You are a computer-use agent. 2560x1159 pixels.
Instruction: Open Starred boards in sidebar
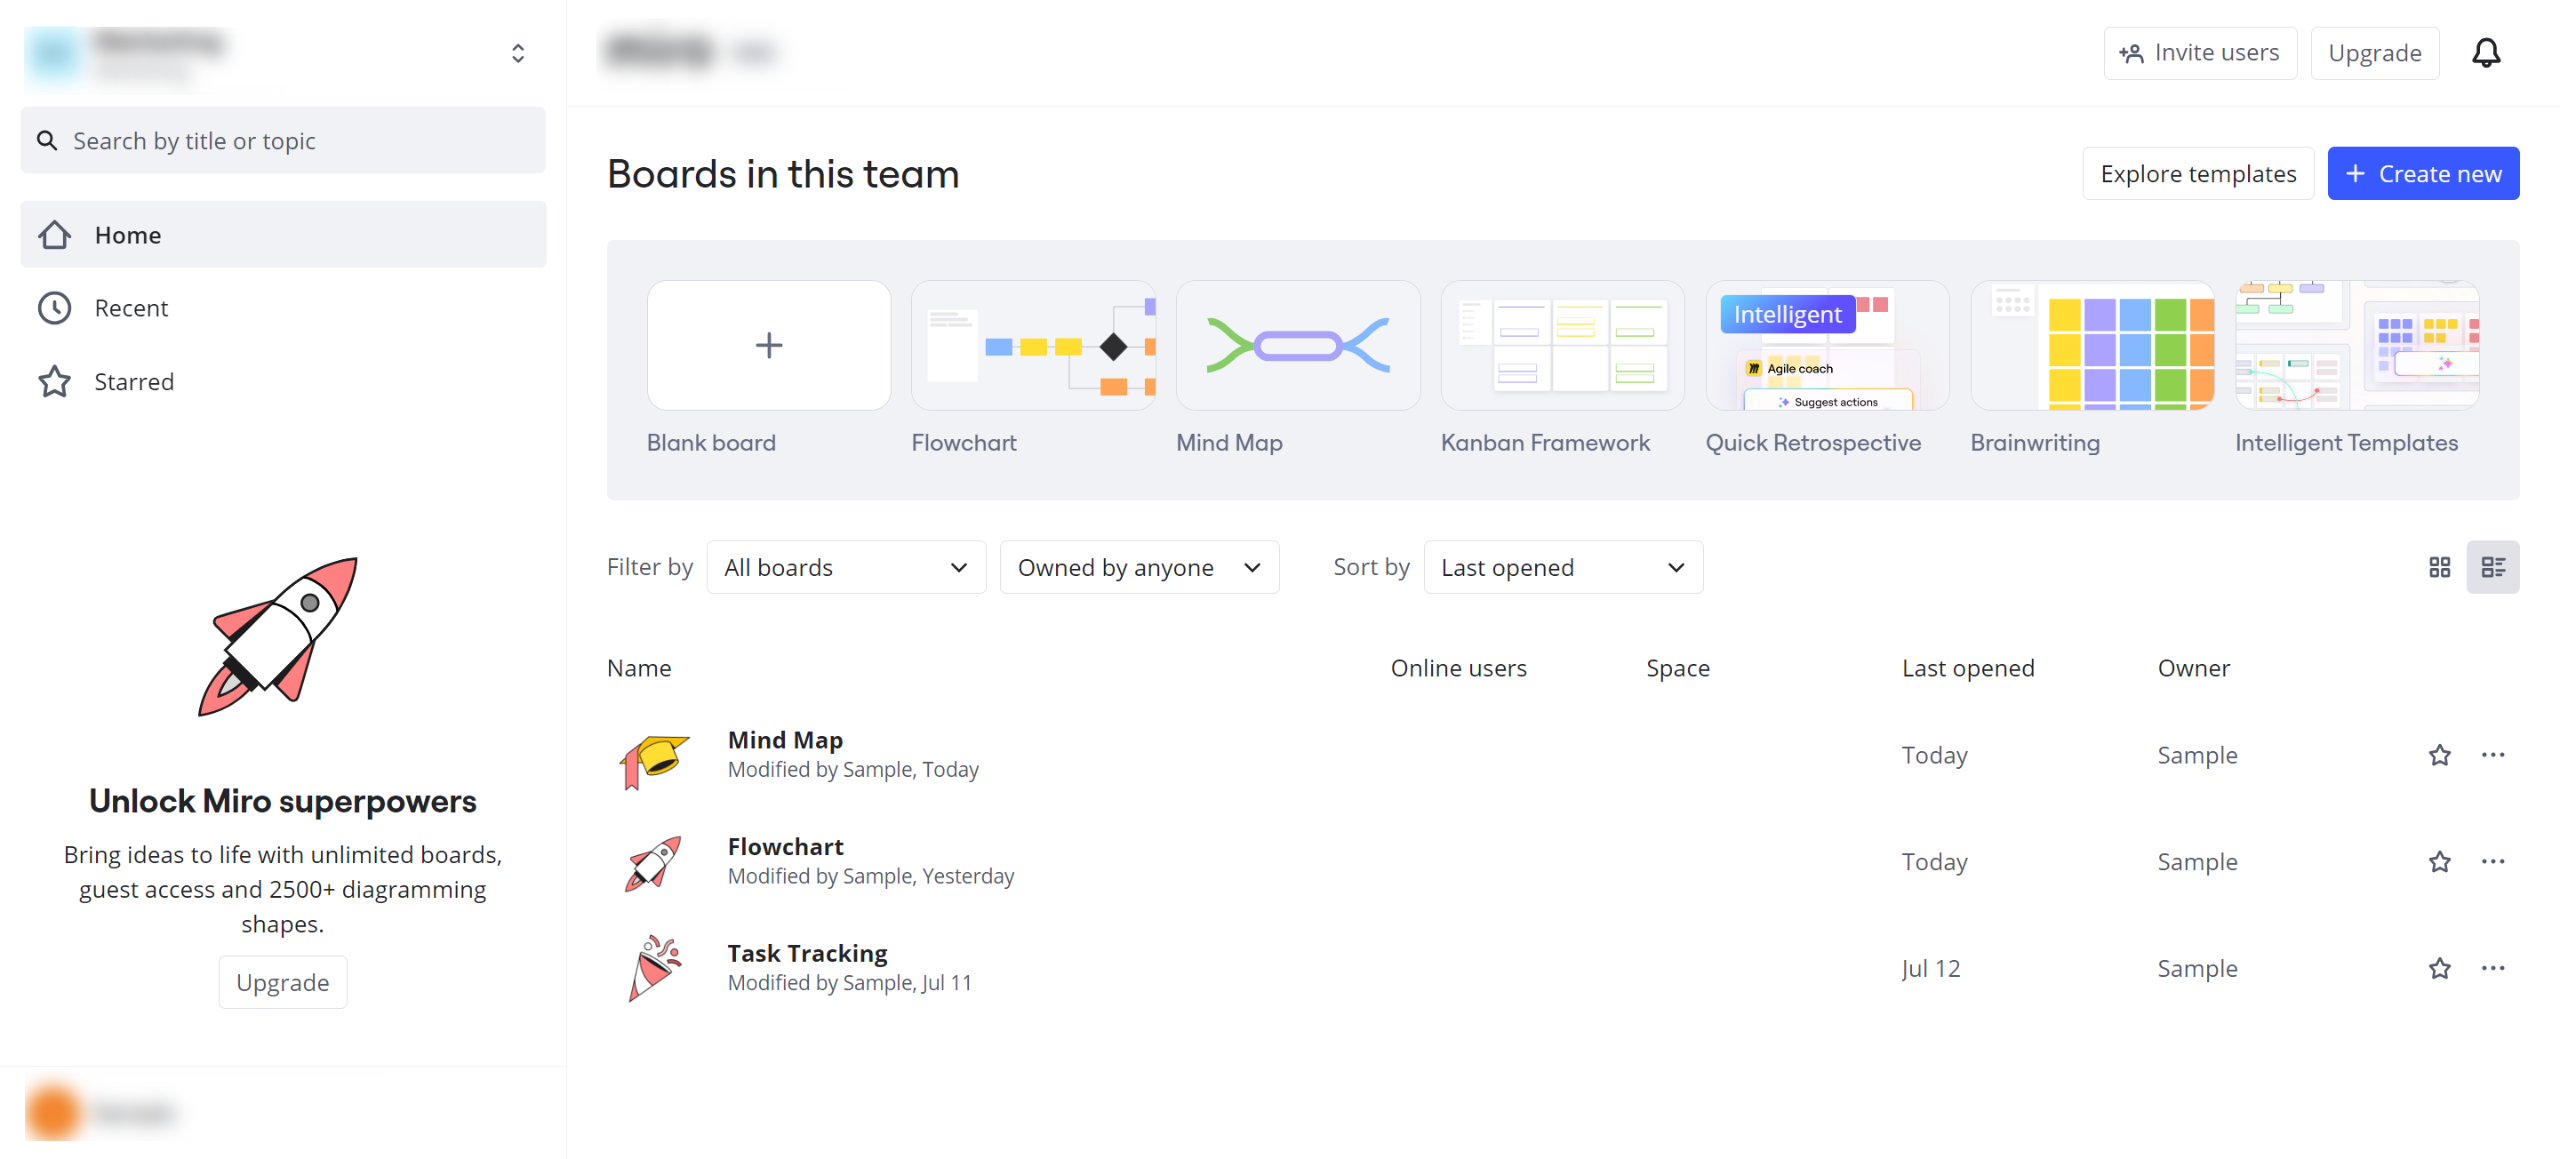(x=134, y=381)
